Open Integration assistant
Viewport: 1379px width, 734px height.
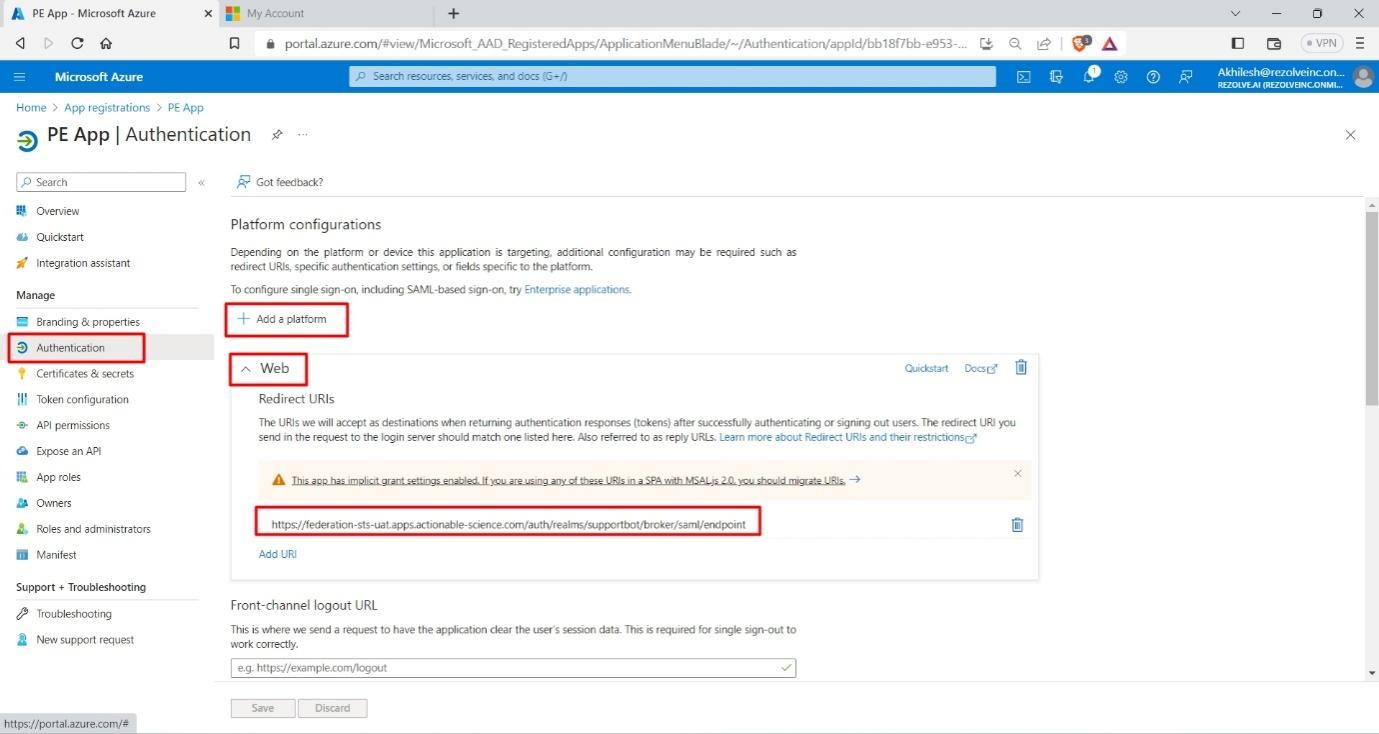[83, 263]
